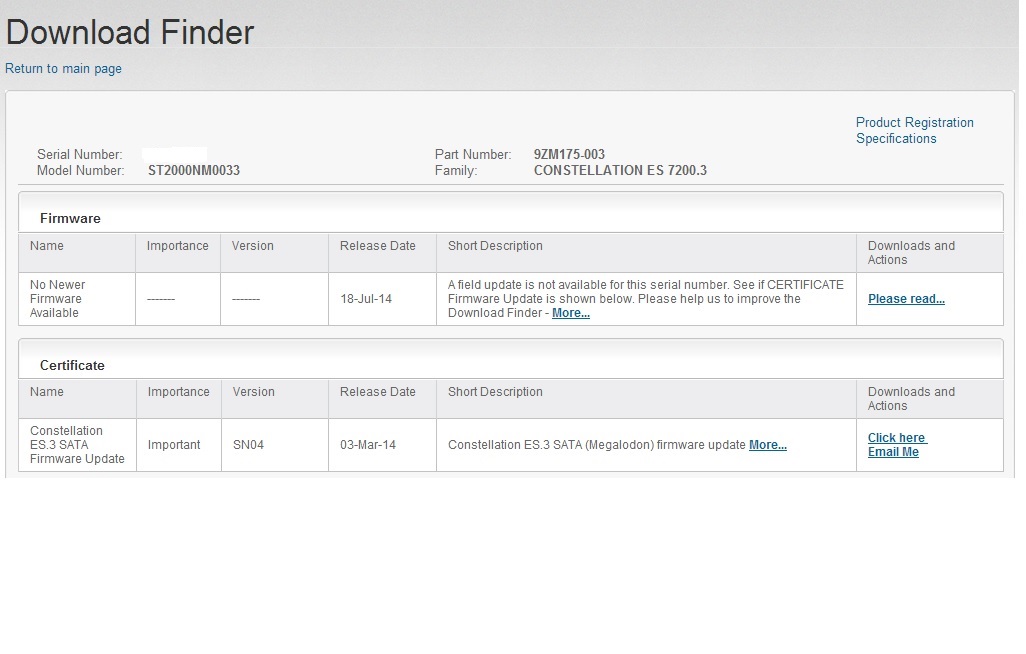
Task: Select Importance header in Certificate table
Action: (x=179, y=392)
